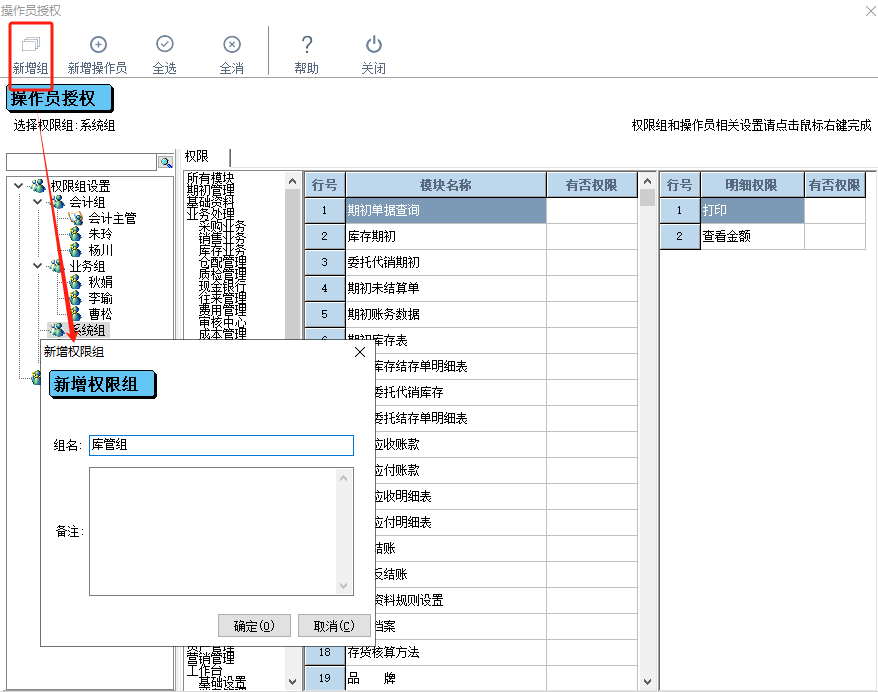The width and height of the screenshot is (878, 692).
Task: Toggle 有否权限 cell for 打印 detail
Action: pyautogui.click(x=835, y=211)
